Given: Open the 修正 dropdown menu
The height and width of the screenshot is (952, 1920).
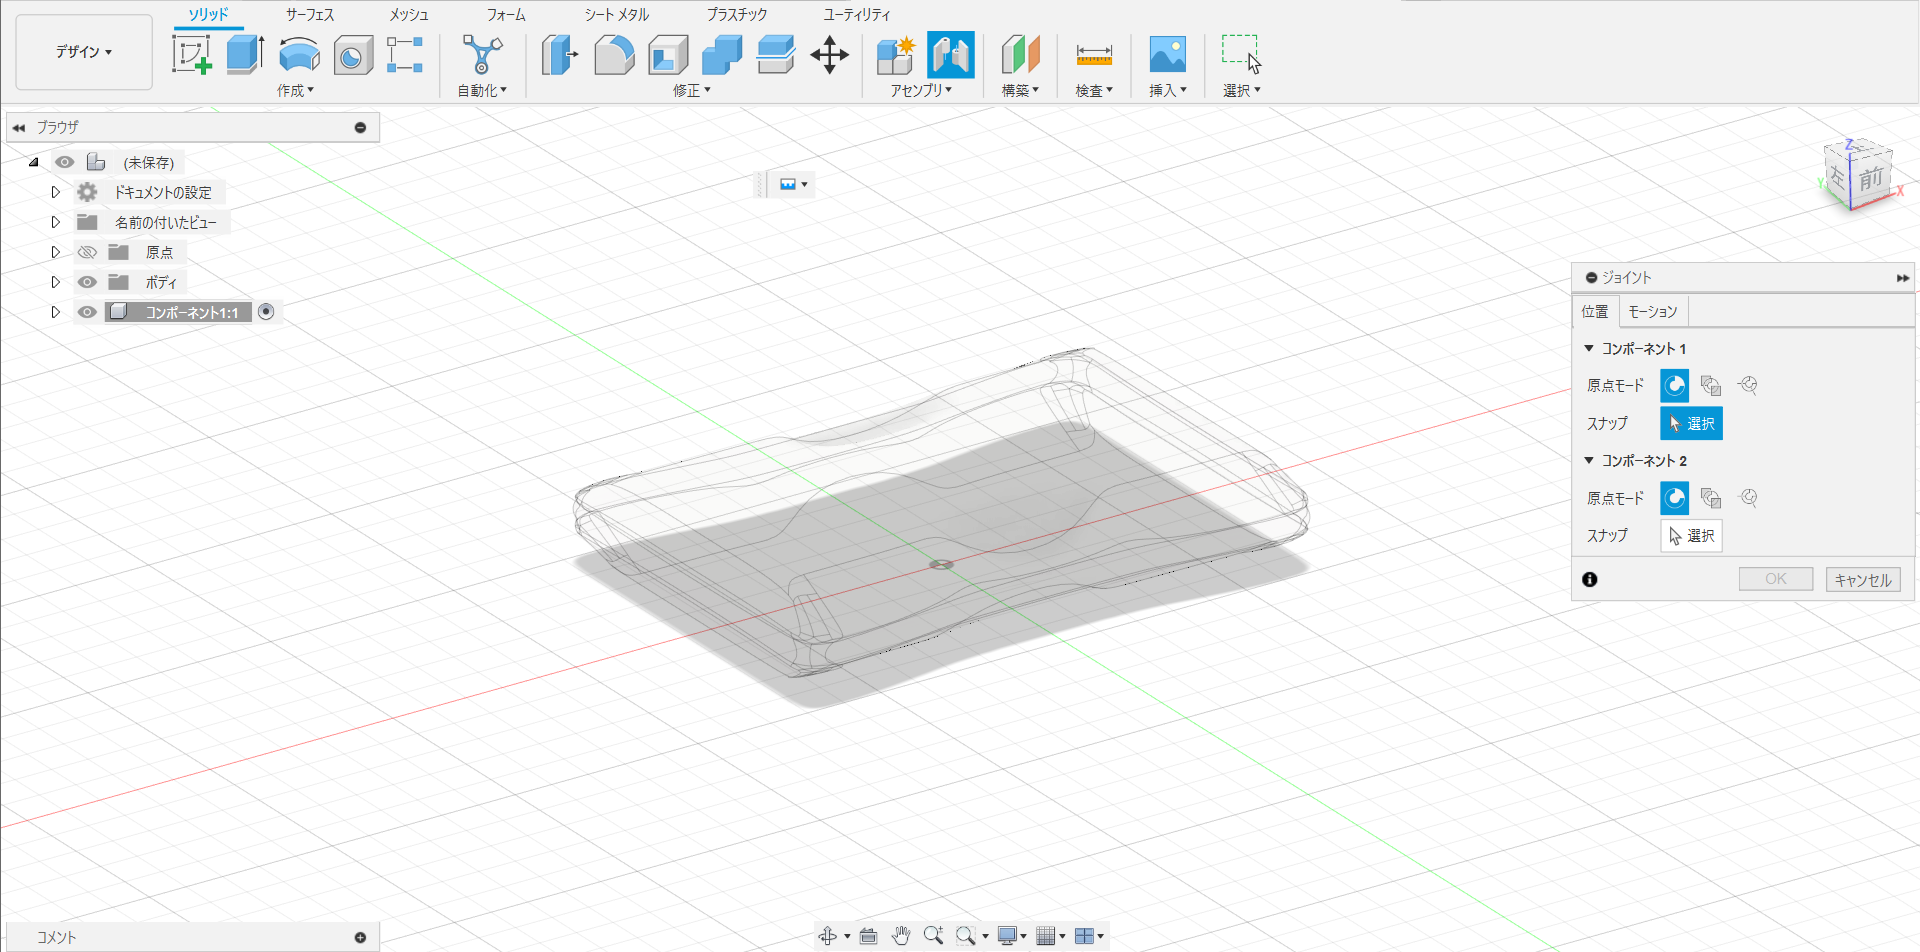Looking at the screenshot, I should coord(691,90).
